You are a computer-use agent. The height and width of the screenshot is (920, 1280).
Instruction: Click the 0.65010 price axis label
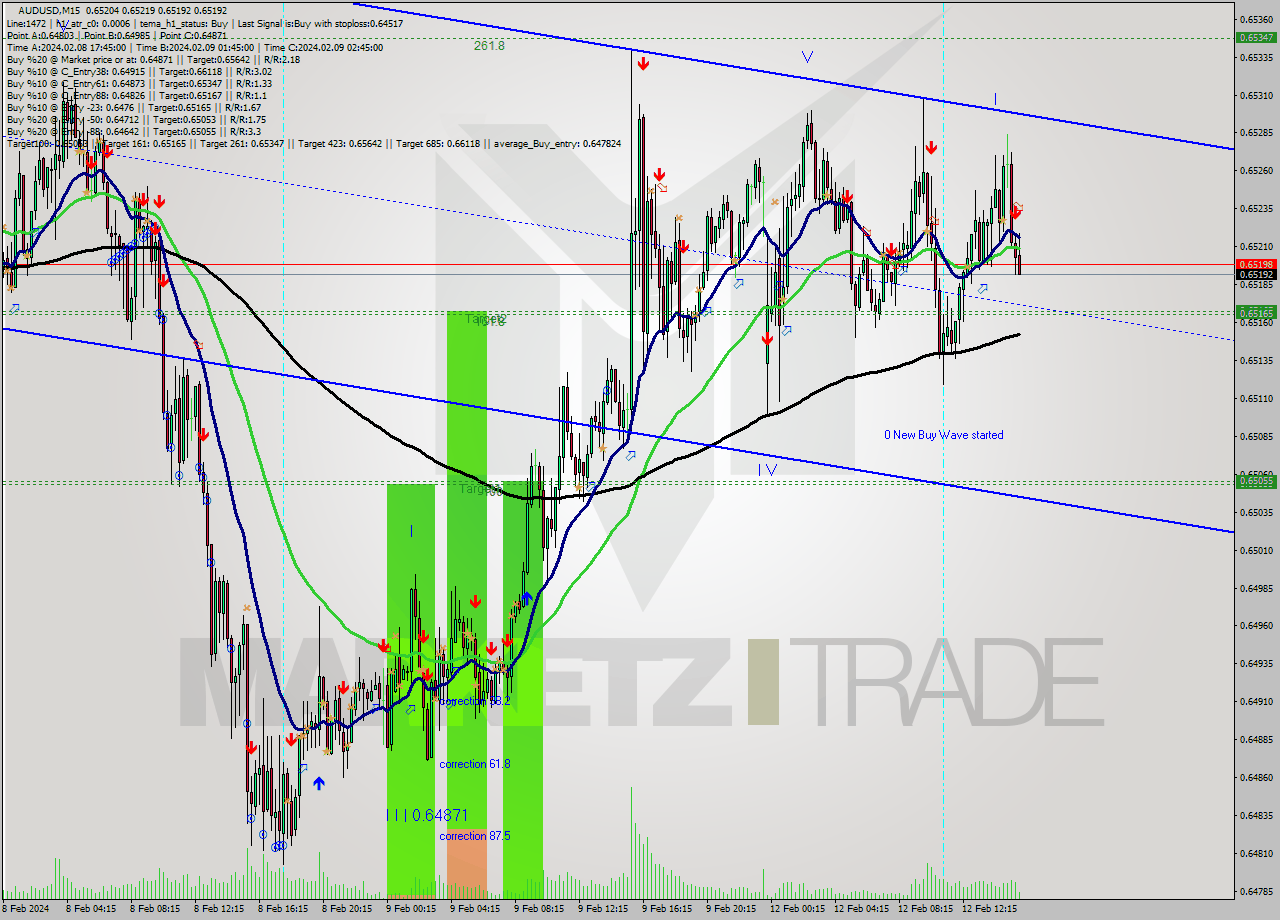[1257, 550]
